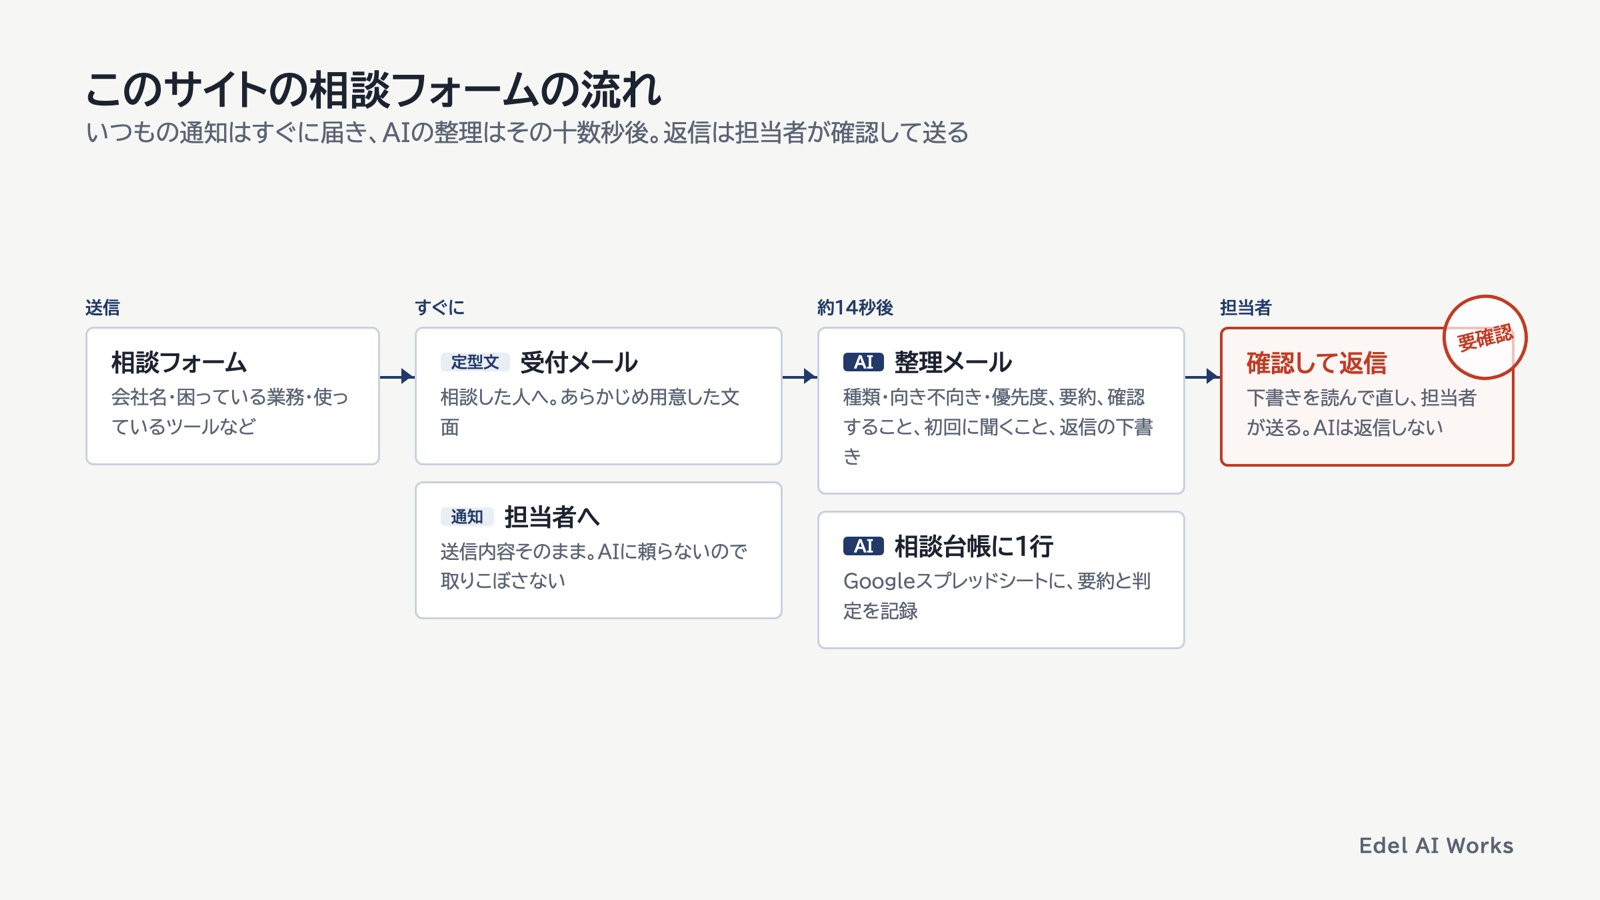This screenshot has height=900, width=1600.
Task: Click the 約14秒後 step label
Action: click(855, 307)
